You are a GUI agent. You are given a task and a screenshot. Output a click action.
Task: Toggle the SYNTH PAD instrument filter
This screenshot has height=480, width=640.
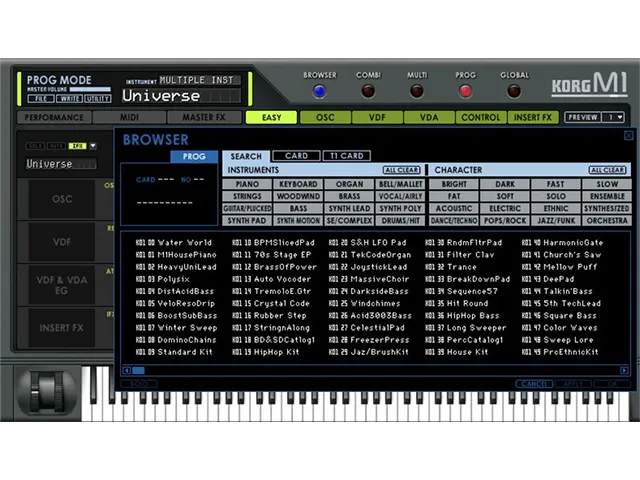(247, 221)
